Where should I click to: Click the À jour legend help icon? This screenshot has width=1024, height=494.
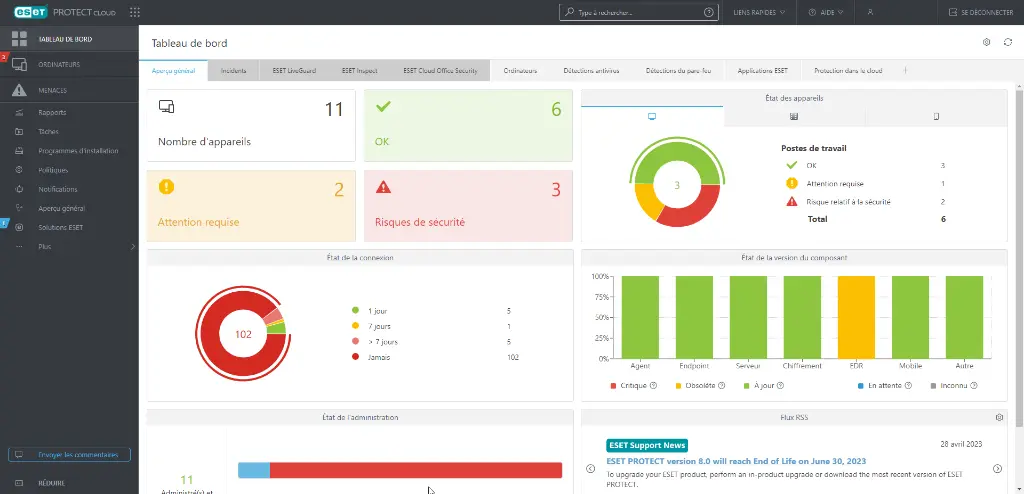point(780,386)
